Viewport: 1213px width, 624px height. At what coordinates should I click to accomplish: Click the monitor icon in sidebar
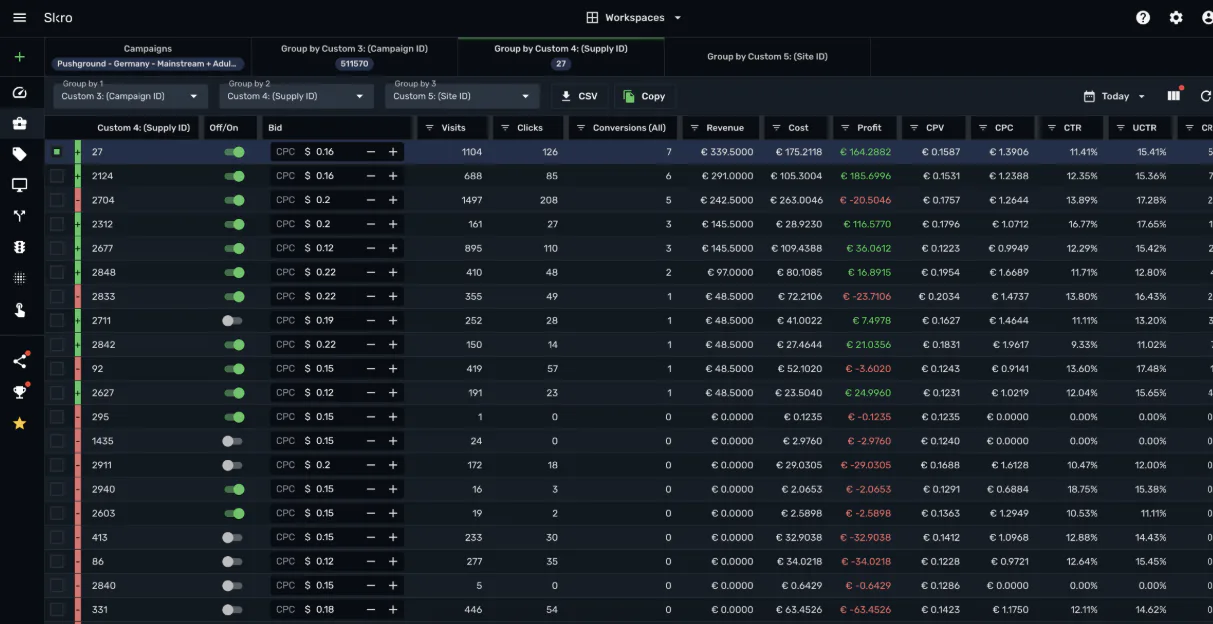tap(19, 185)
